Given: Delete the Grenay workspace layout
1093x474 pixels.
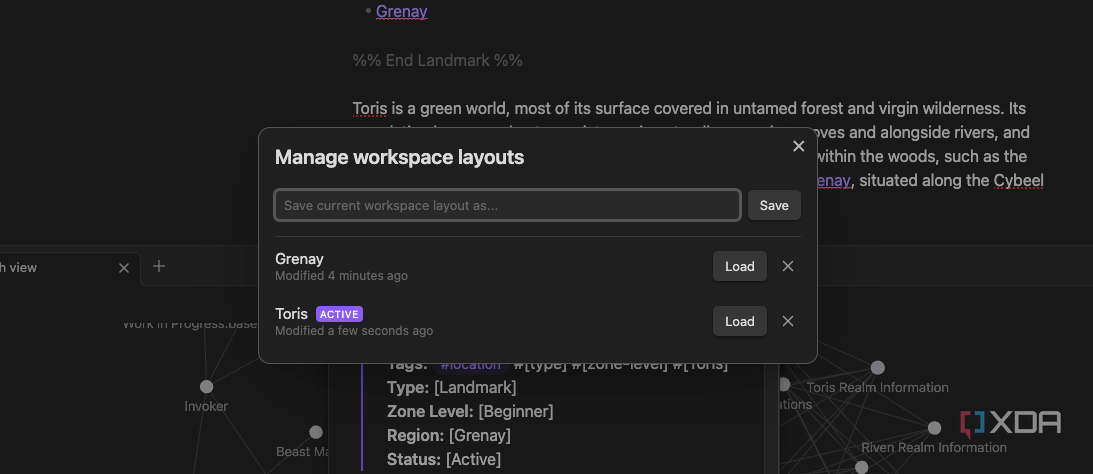Looking at the screenshot, I should [x=788, y=266].
